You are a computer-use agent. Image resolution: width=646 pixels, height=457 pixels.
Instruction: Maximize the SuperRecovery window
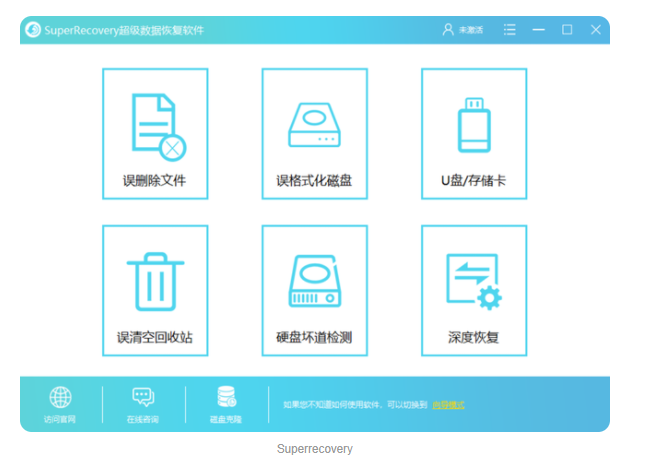pos(567,30)
